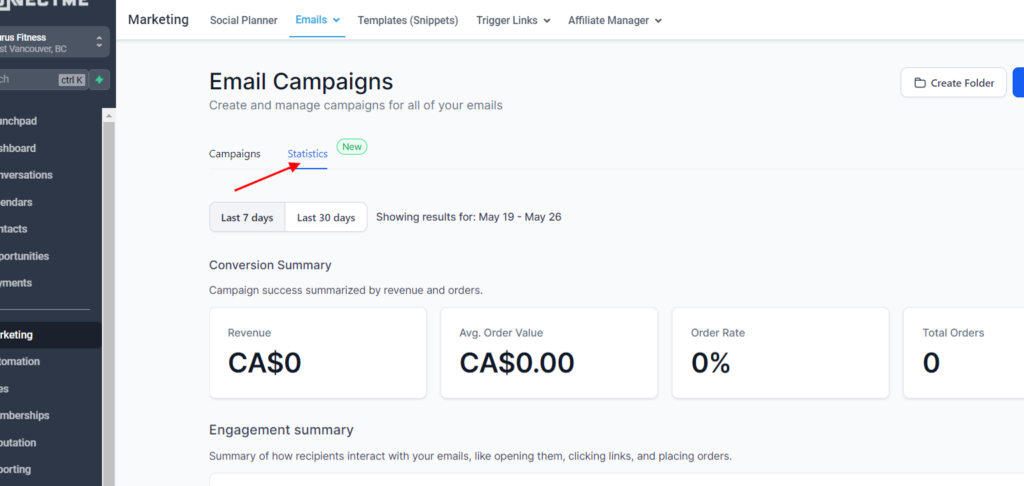Expand the Emails dropdown chevron

pos(336,20)
